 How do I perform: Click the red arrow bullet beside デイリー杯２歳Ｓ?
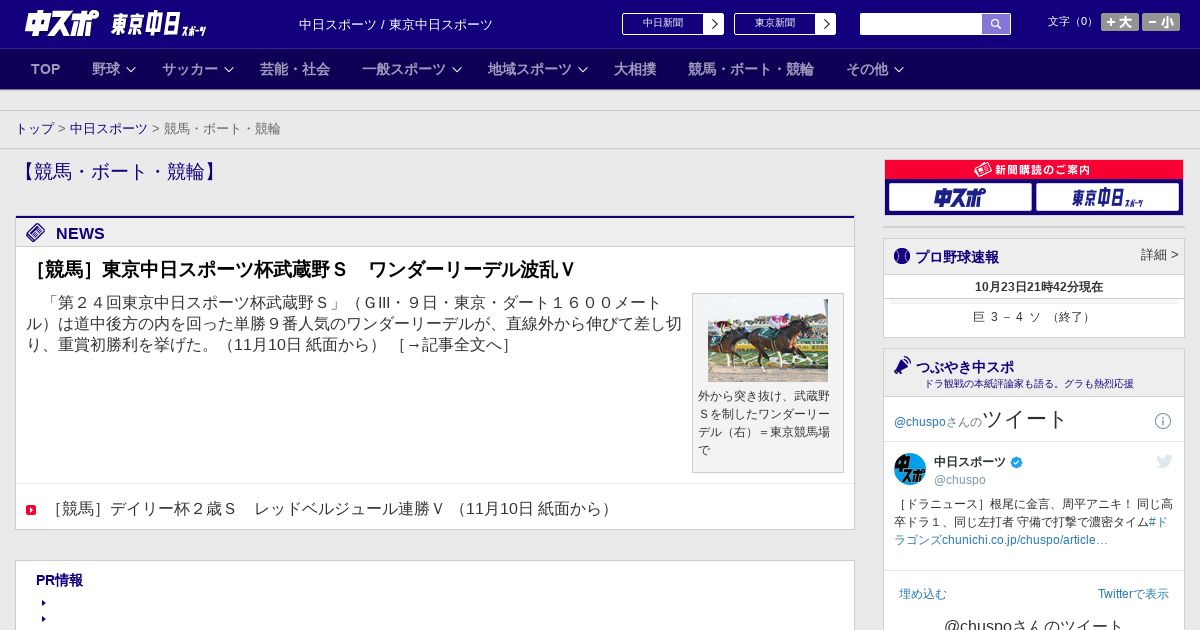(x=31, y=510)
